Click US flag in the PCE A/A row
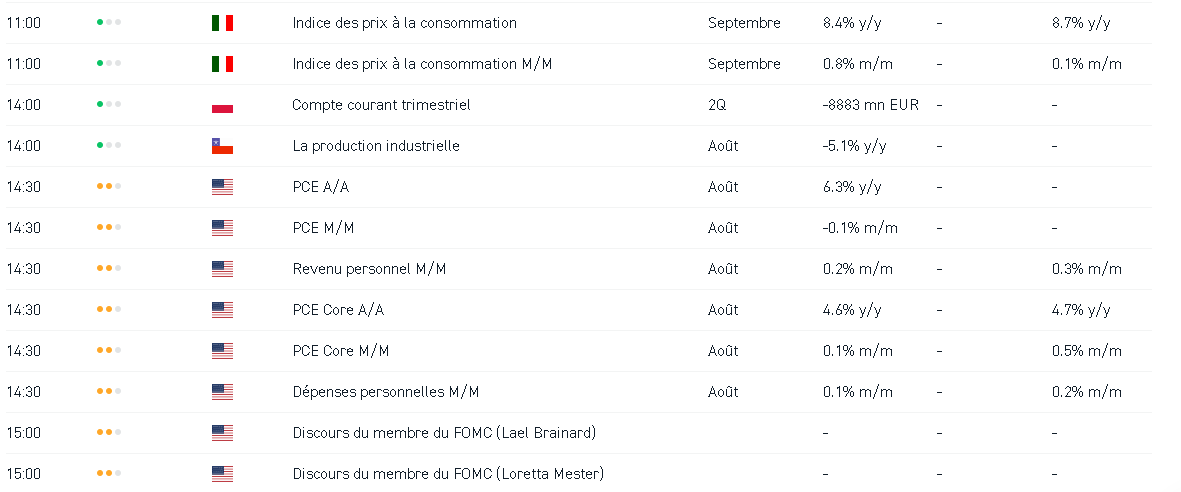This screenshot has width=1181, height=492. pos(222,187)
